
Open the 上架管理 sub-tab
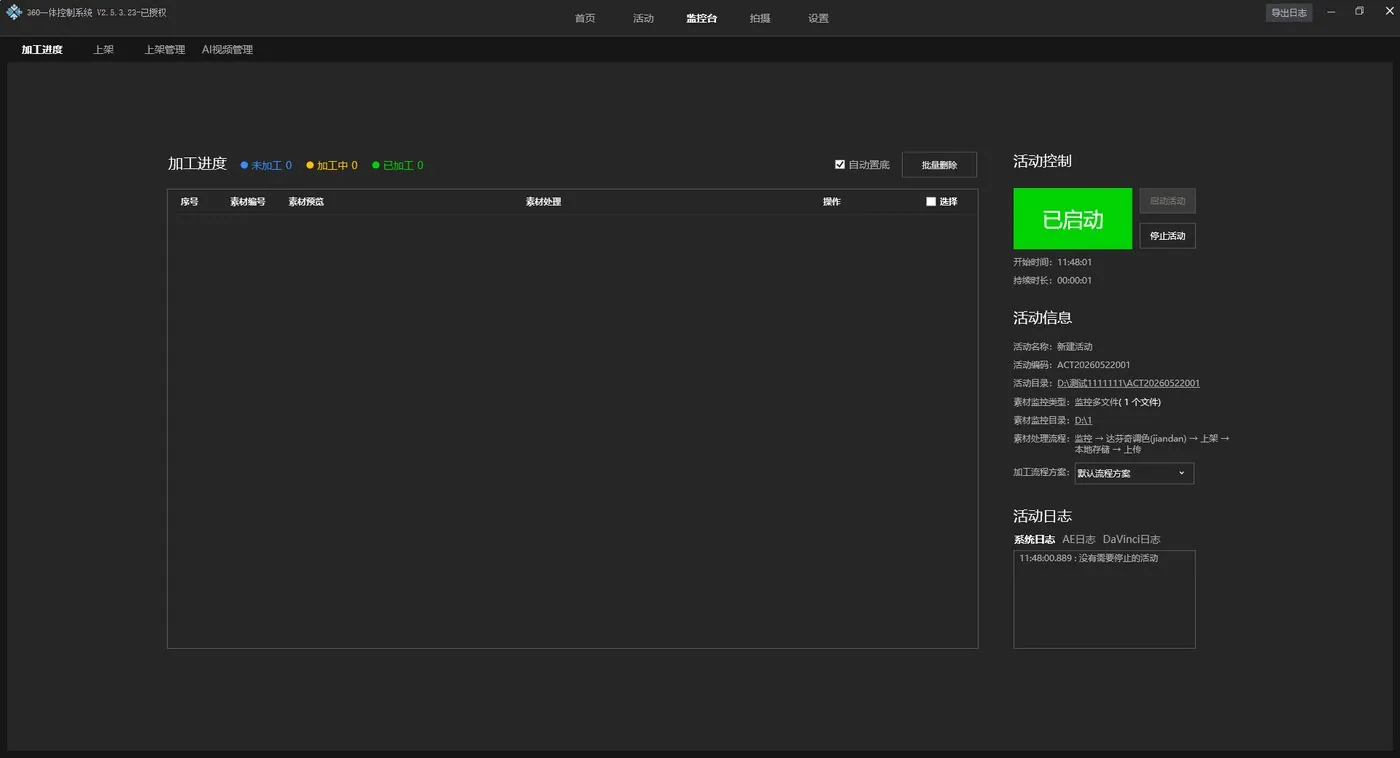point(164,49)
